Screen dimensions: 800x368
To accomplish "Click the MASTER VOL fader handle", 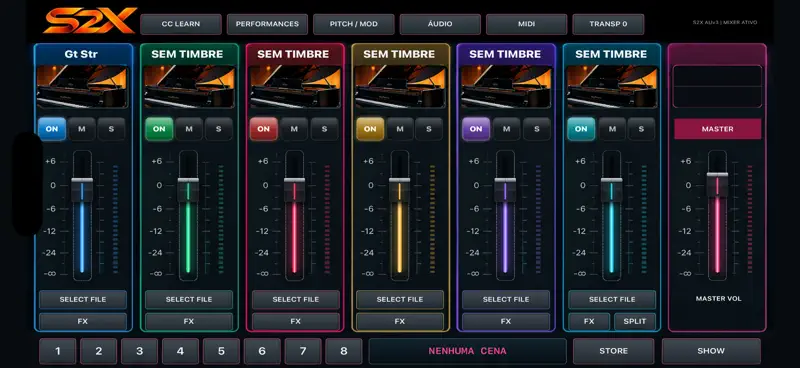I will pos(717,184).
